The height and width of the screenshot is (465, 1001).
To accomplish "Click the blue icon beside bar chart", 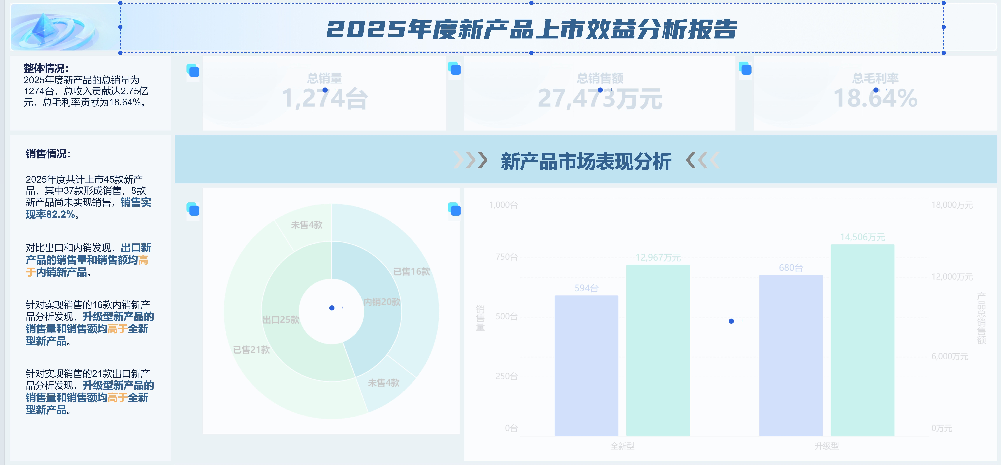I will [x=454, y=209].
